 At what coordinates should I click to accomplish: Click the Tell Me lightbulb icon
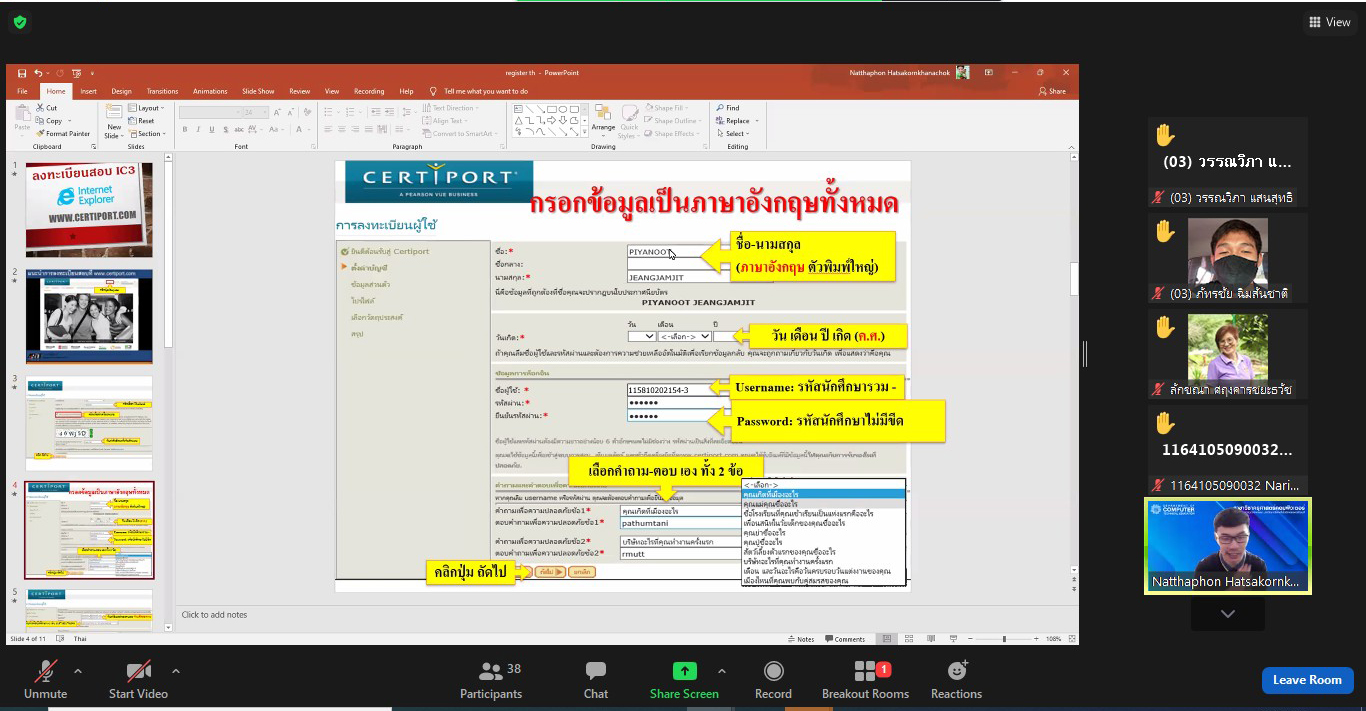433,91
